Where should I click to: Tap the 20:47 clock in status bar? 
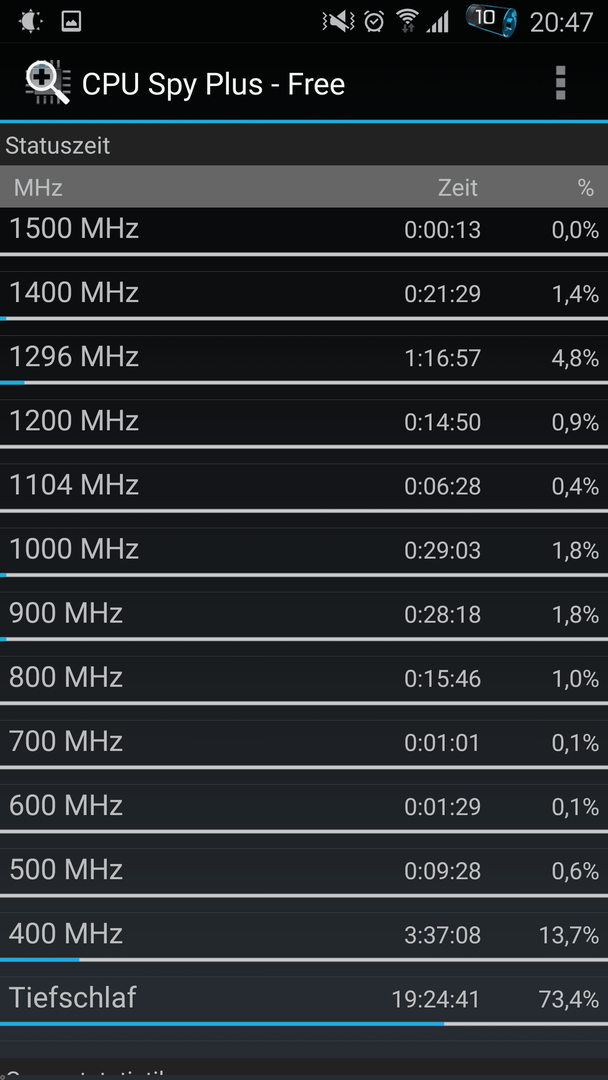561,22
